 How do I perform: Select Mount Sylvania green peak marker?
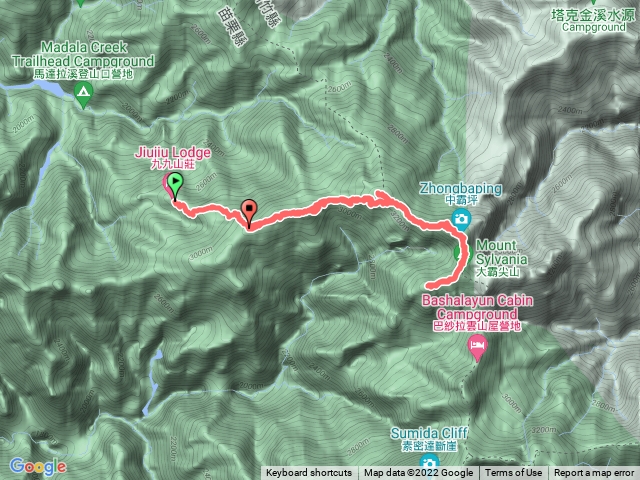tap(463, 253)
